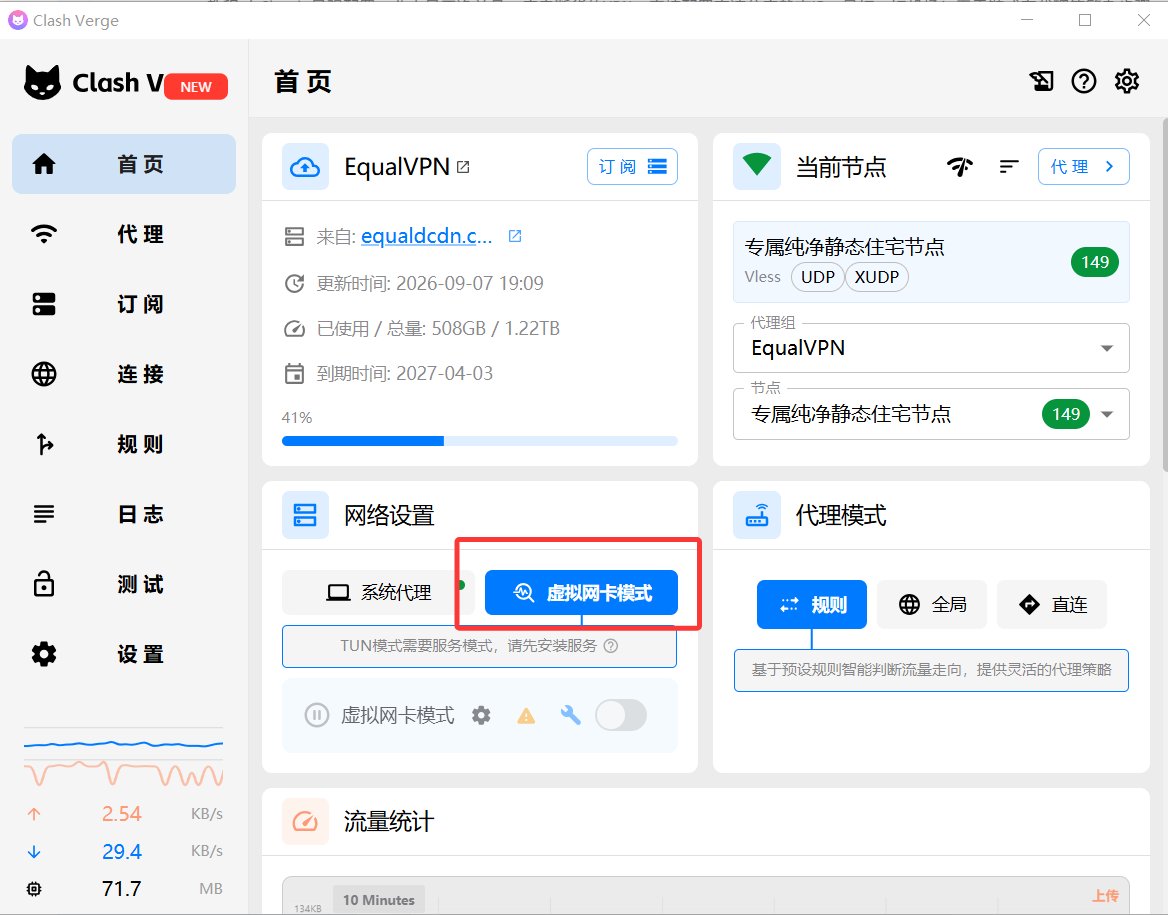The image size is (1168, 915).
Task: Toggle the 虚拟网卡模式 switch
Action: pyautogui.click(x=621, y=715)
